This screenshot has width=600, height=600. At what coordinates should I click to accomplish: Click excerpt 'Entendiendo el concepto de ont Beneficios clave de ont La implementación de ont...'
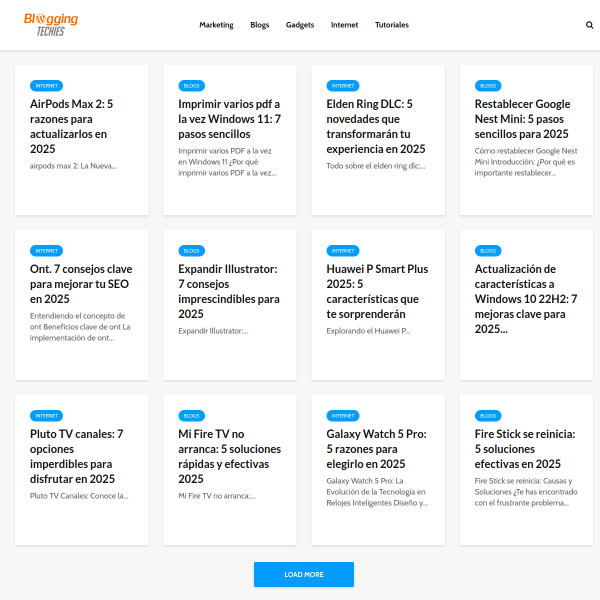pos(80,327)
